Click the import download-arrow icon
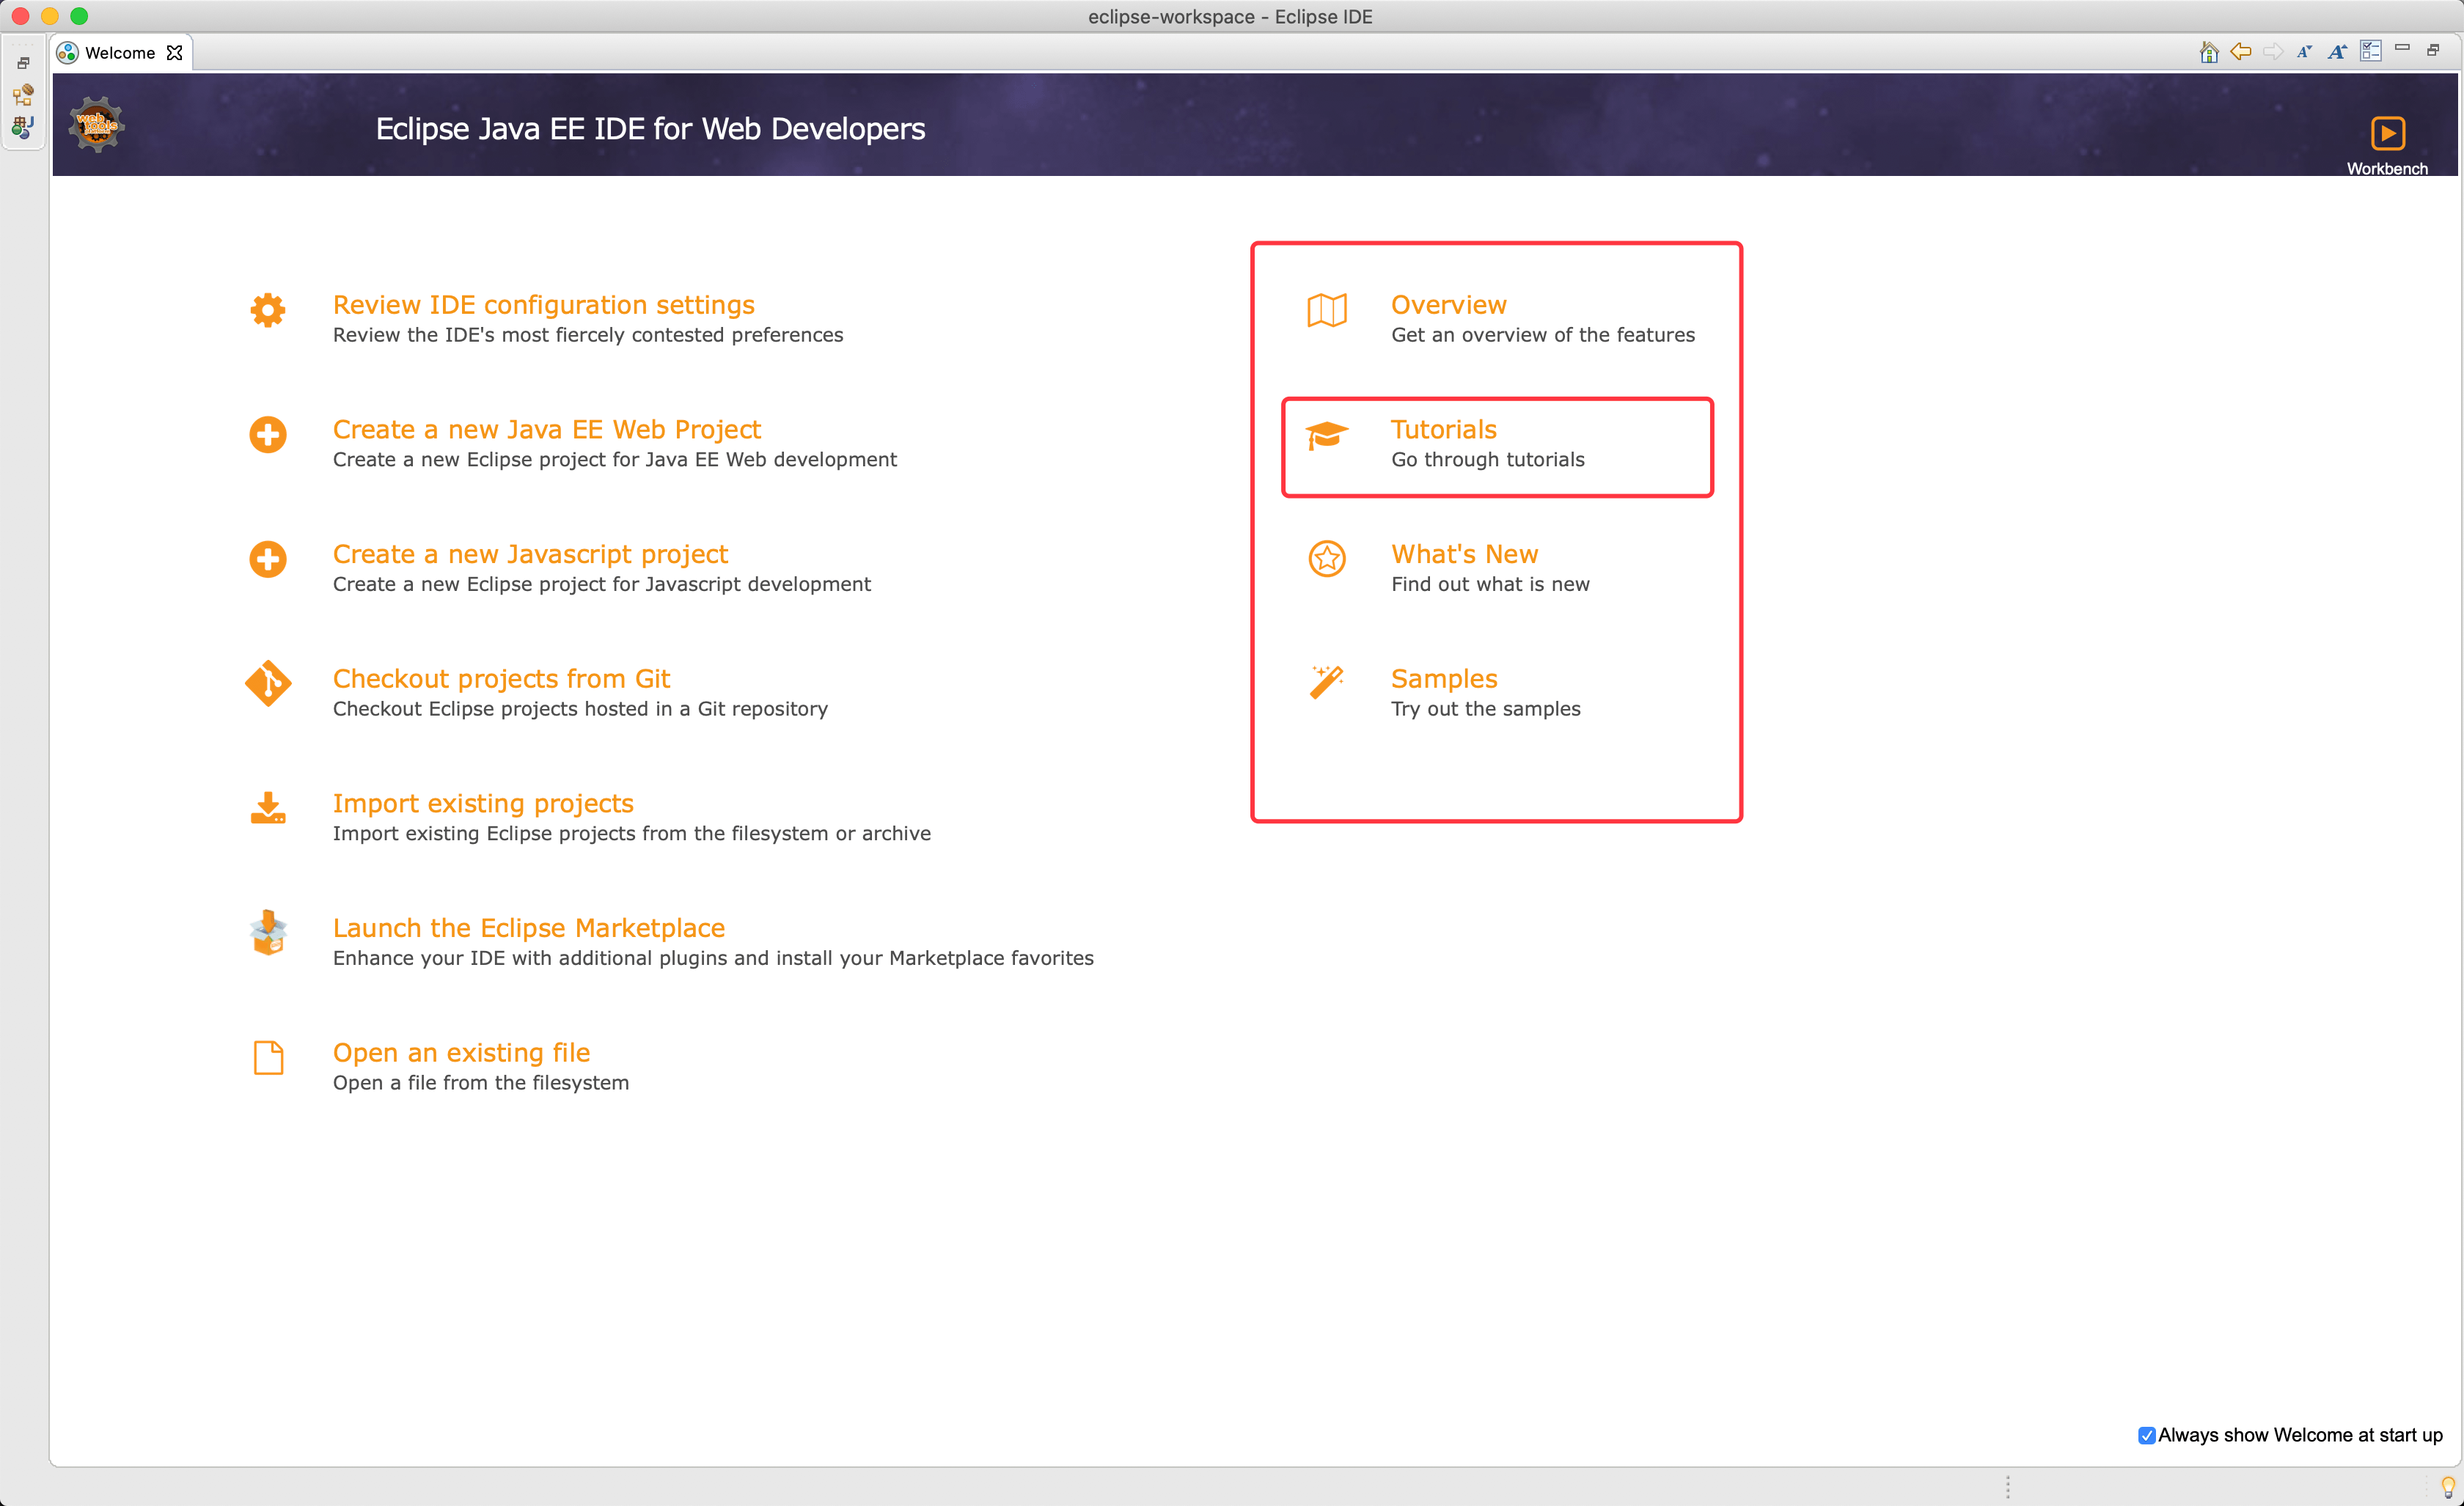Viewport: 2464px width, 1506px height. pyautogui.click(x=268, y=808)
